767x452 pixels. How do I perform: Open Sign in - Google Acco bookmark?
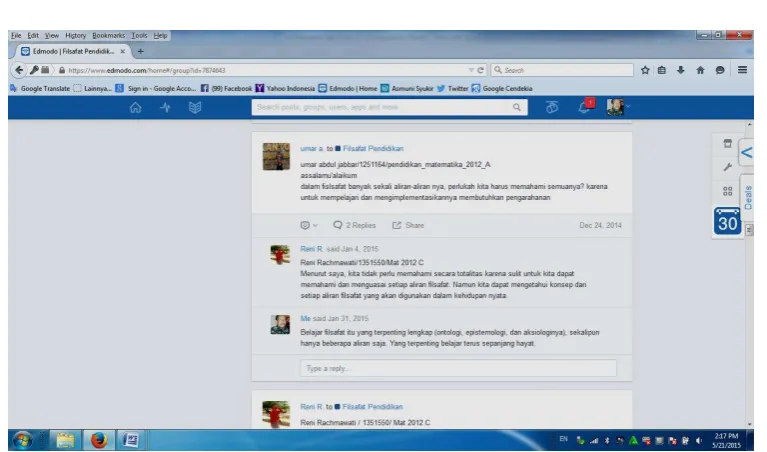tap(156, 89)
